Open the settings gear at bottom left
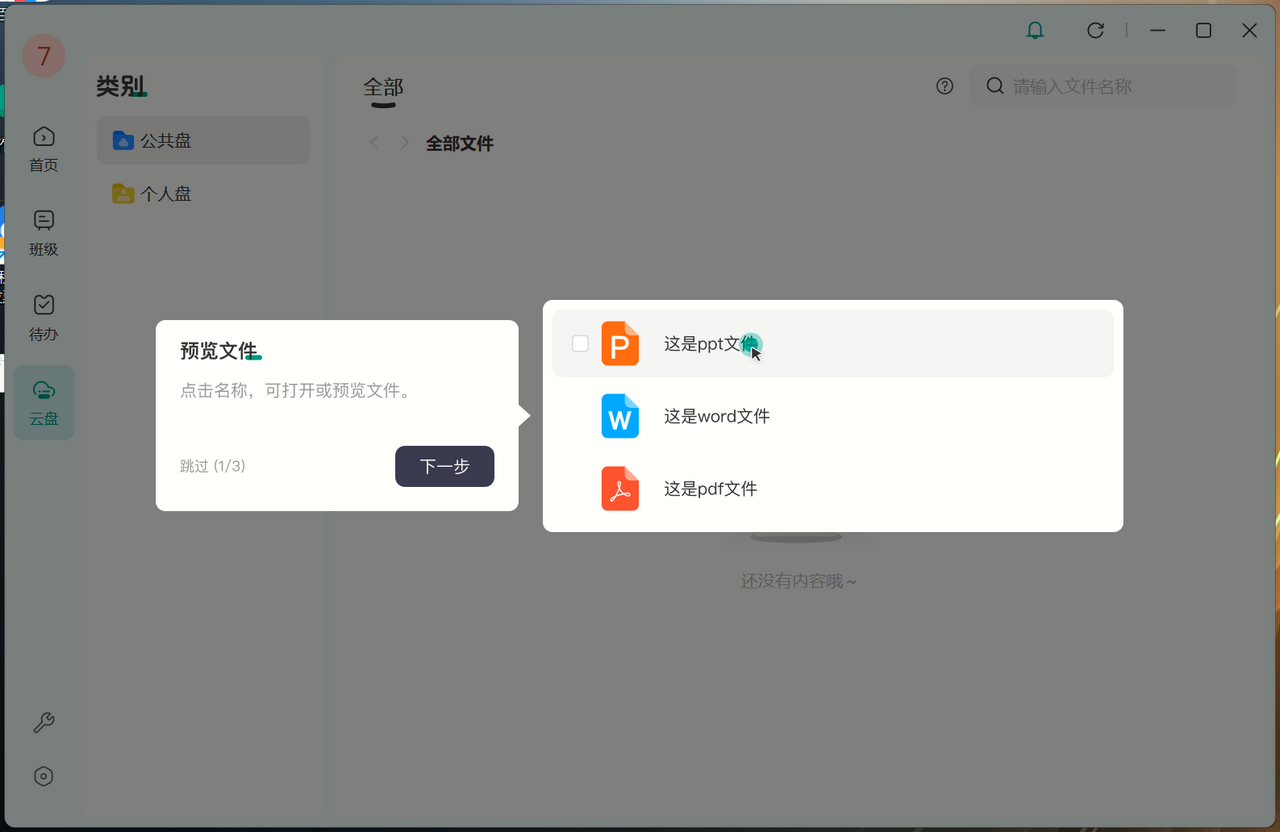 (x=43, y=776)
